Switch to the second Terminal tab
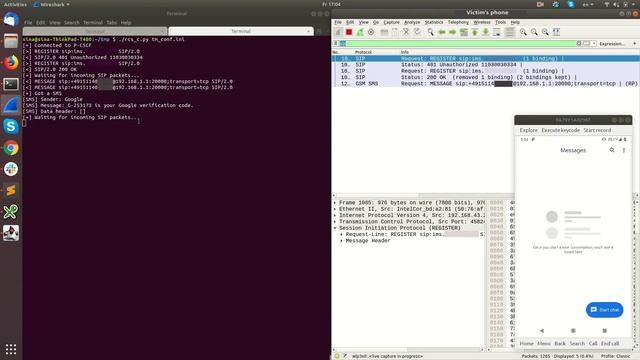The width and height of the screenshot is (640, 360). click(241, 31)
